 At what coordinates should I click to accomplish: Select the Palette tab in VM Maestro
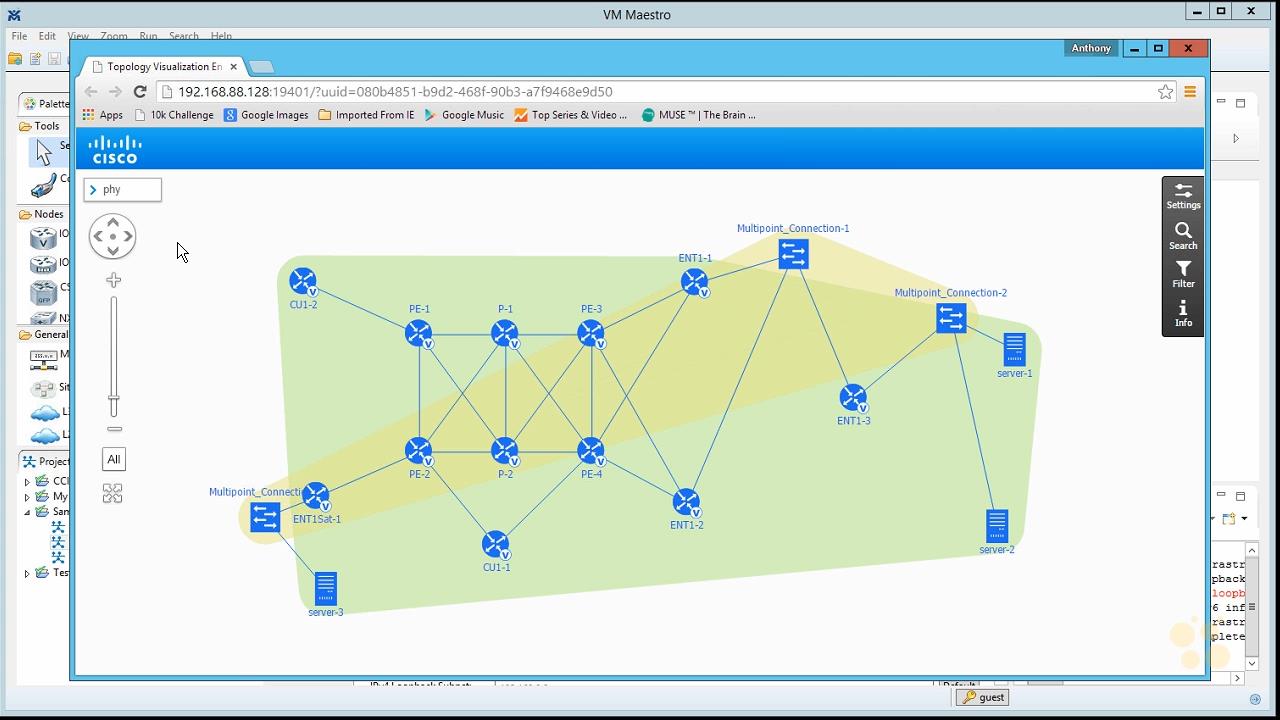45,104
